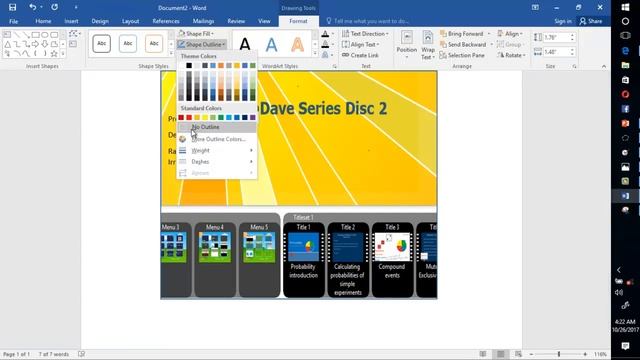This screenshot has height=360, width=640.
Task: Open the Text Direction dropdown
Action: 365,34
